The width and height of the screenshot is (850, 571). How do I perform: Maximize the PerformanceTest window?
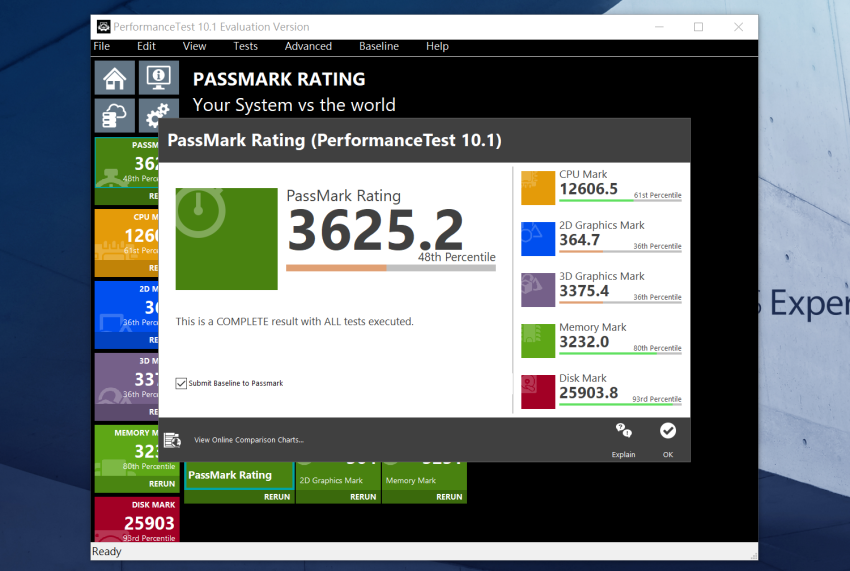pos(698,27)
